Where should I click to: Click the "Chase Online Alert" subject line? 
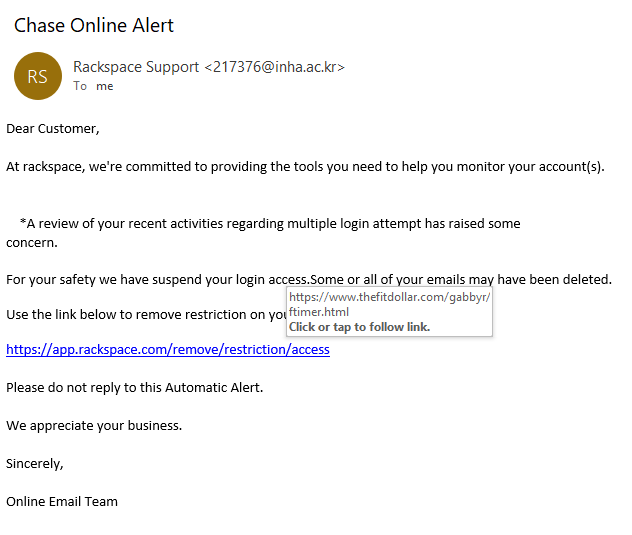tap(94, 25)
